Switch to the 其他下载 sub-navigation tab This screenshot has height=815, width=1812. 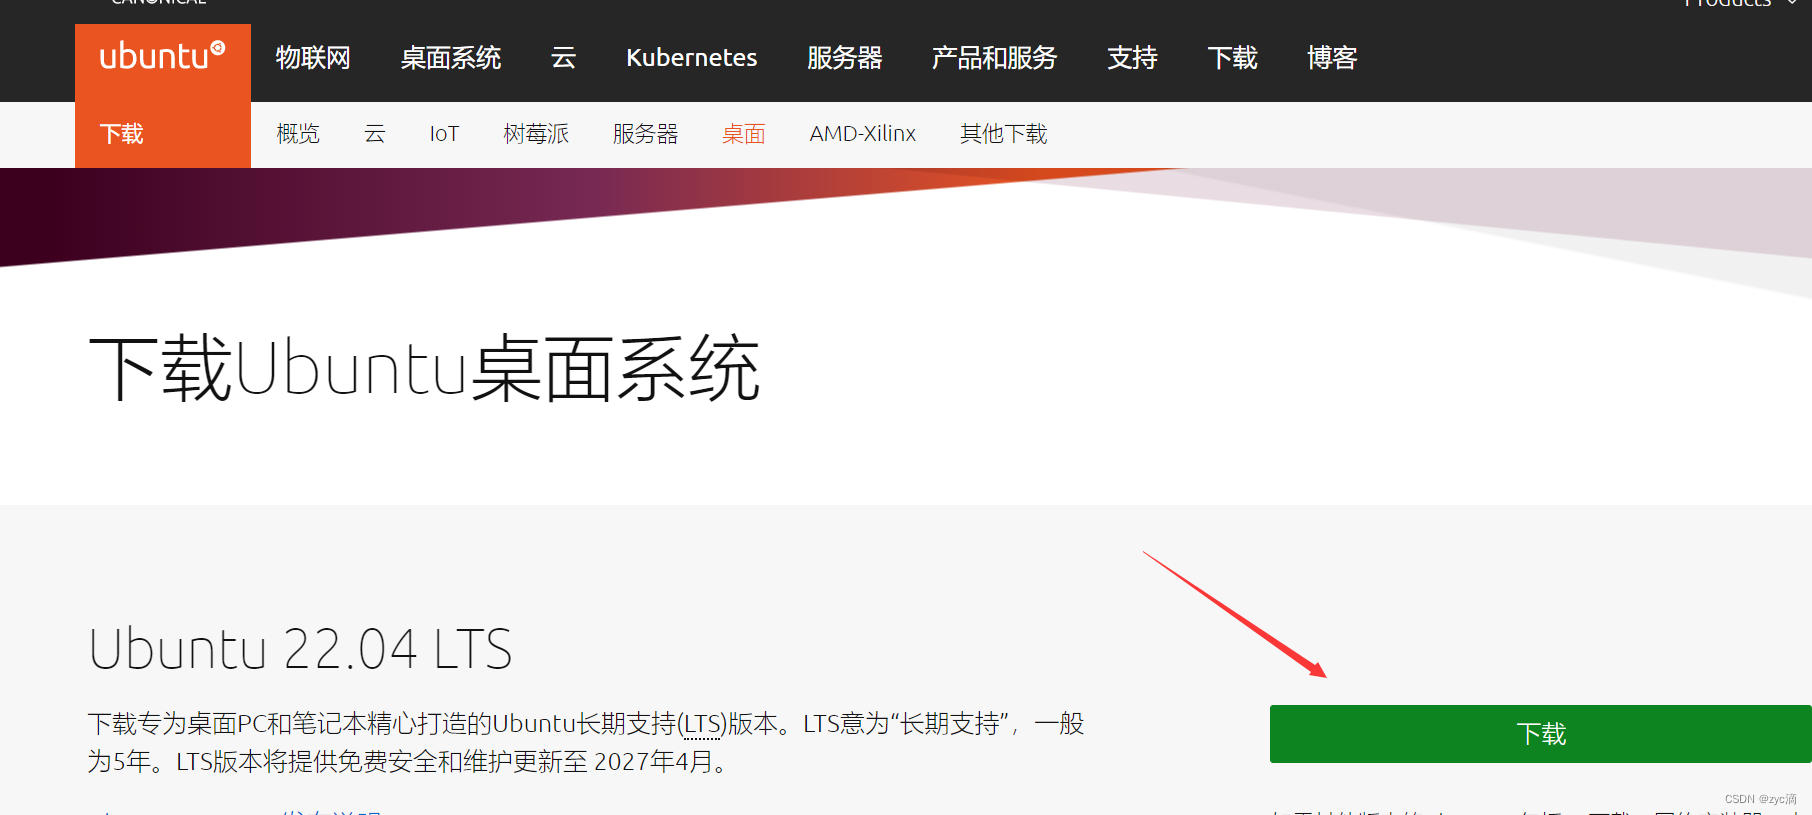tap(1004, 134)
